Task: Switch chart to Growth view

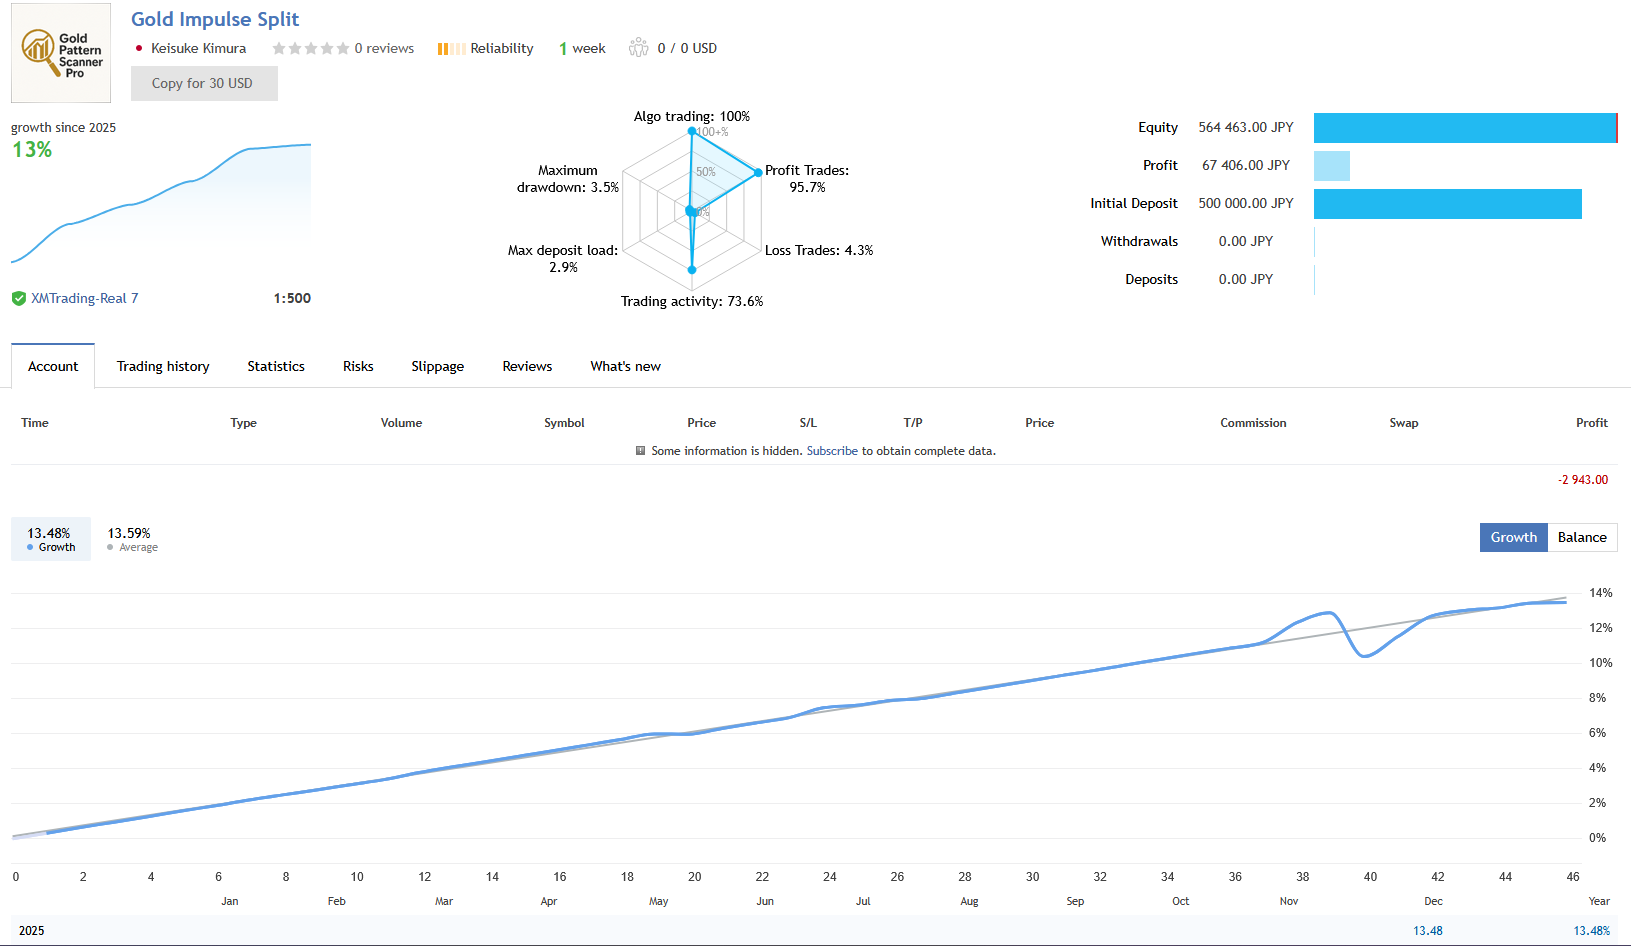Action: coord(1513,537)
